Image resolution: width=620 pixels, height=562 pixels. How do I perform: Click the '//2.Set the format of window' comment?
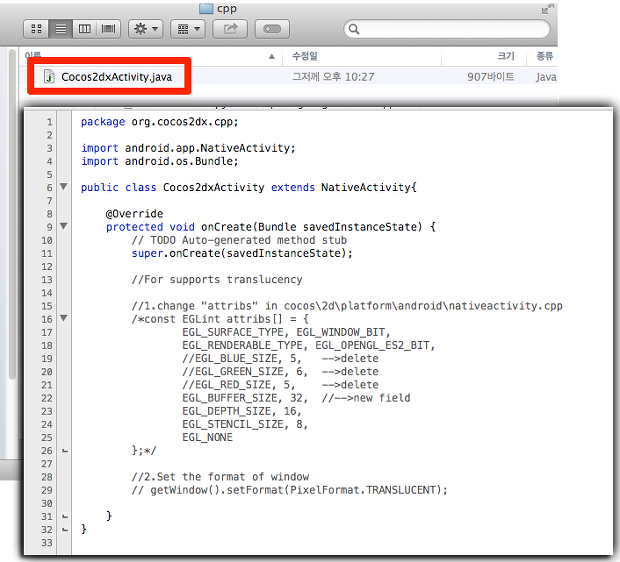coord(220,477)
